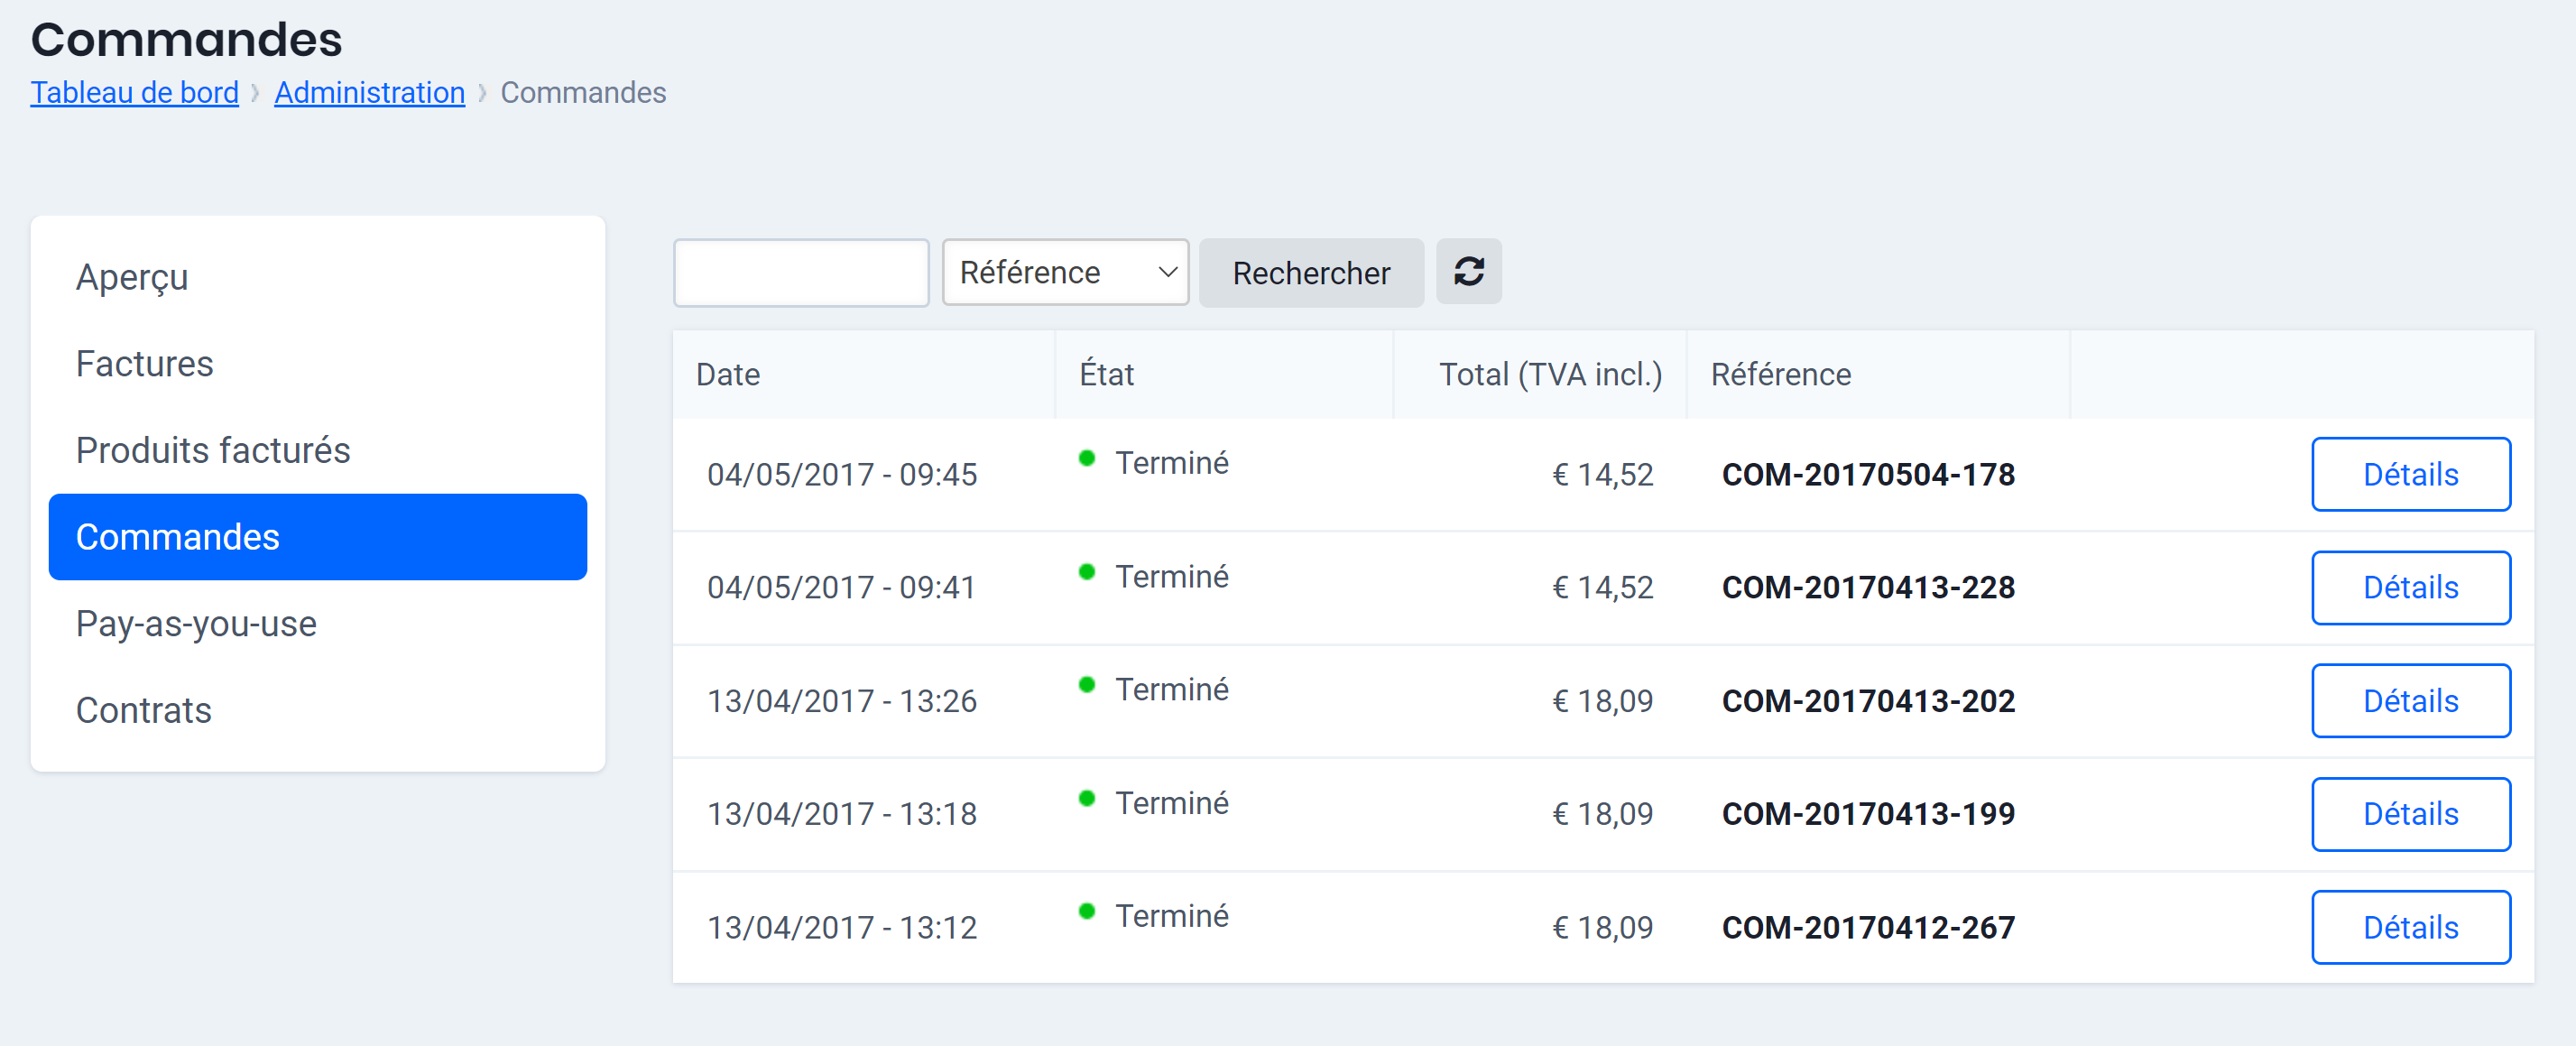Viewport: 2576px width, 1046px height.
Task: Open the Pay-as-you-use section
Action: tap(196, 623)
